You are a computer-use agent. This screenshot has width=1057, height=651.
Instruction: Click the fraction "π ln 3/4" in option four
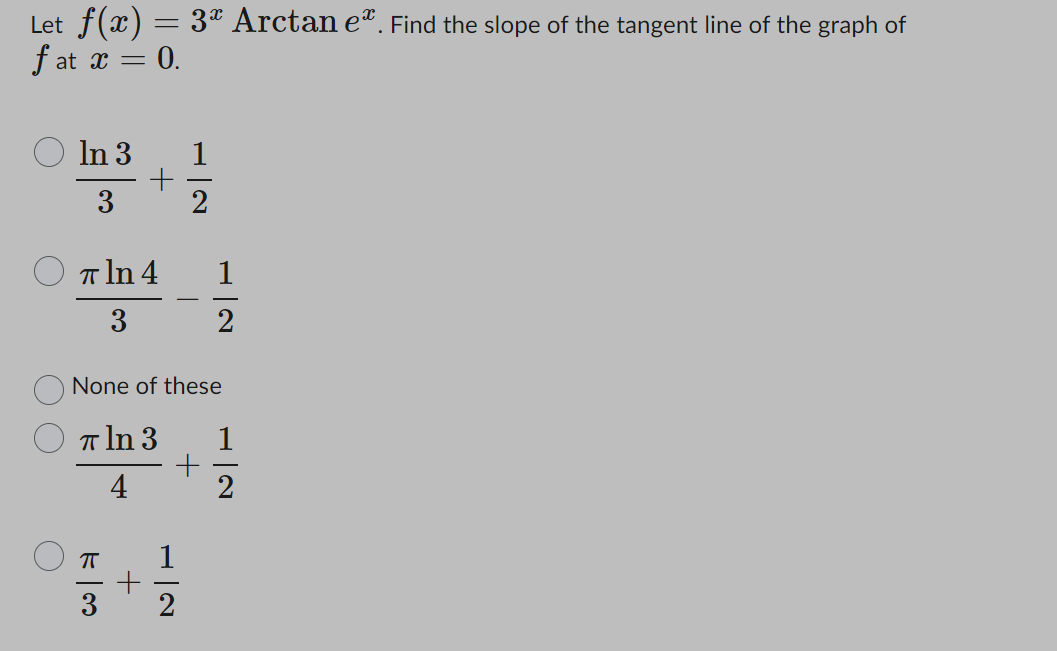click(120, 462)
